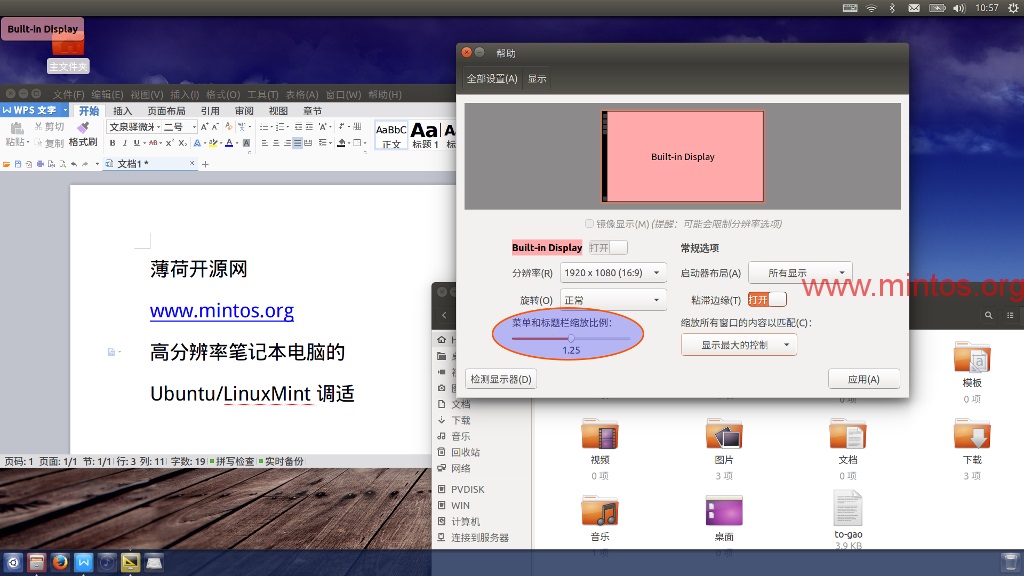Click the grow font size icon
This screenshot has width=1024, height=576.
click(204, 127)
